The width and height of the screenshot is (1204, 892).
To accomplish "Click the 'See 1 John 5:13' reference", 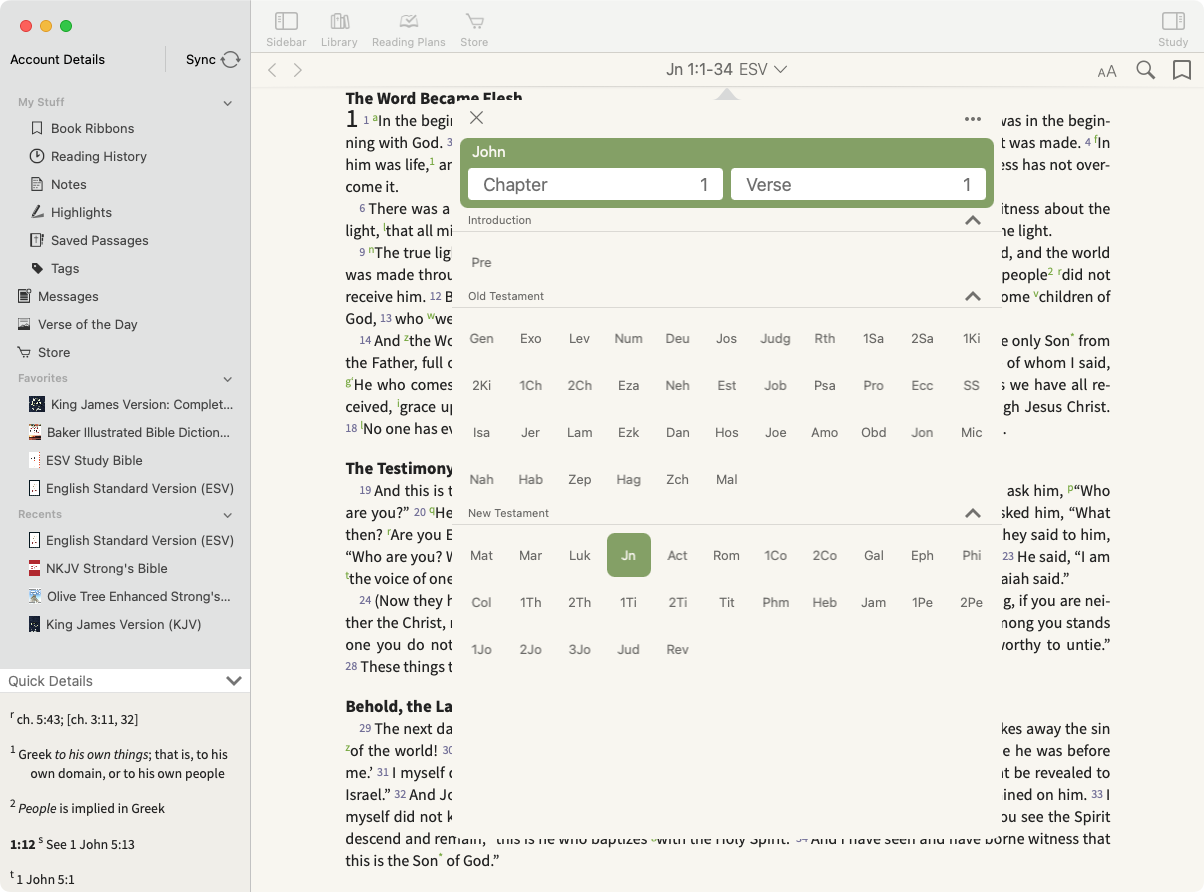I will (x=90, y=844).
